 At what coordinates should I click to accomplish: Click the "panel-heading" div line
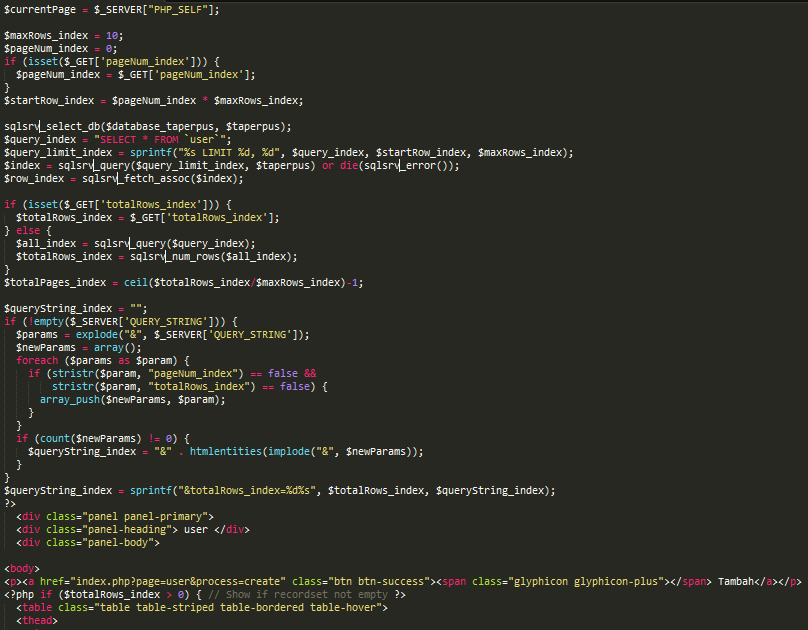(x=132, y=530)
